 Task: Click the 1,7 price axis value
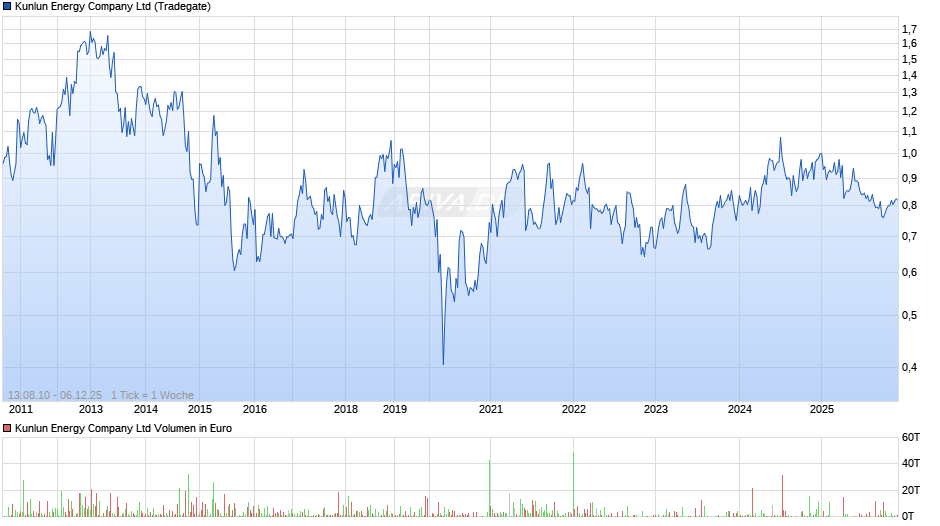point(909,29)
